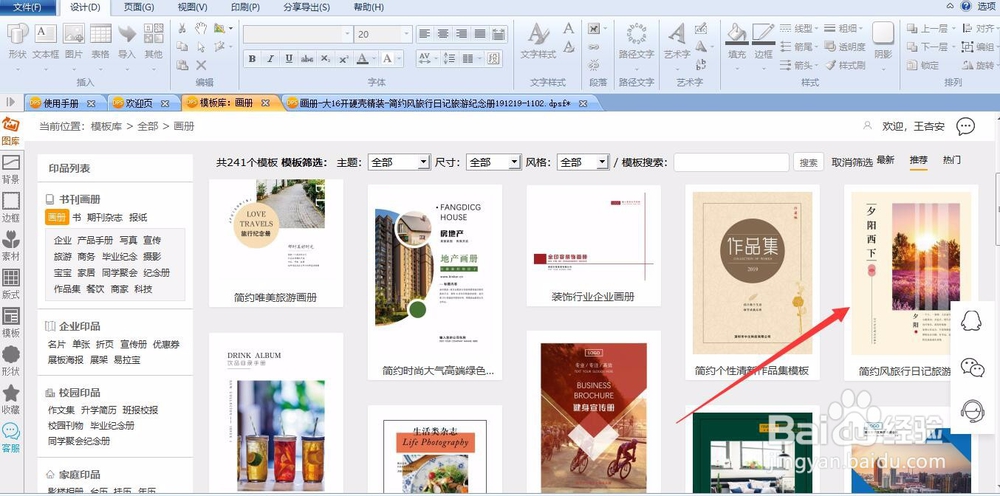Toggle center text alignment
This screenshot has width=1000, height=496.
pyautogui.click(x=443, y=34)
